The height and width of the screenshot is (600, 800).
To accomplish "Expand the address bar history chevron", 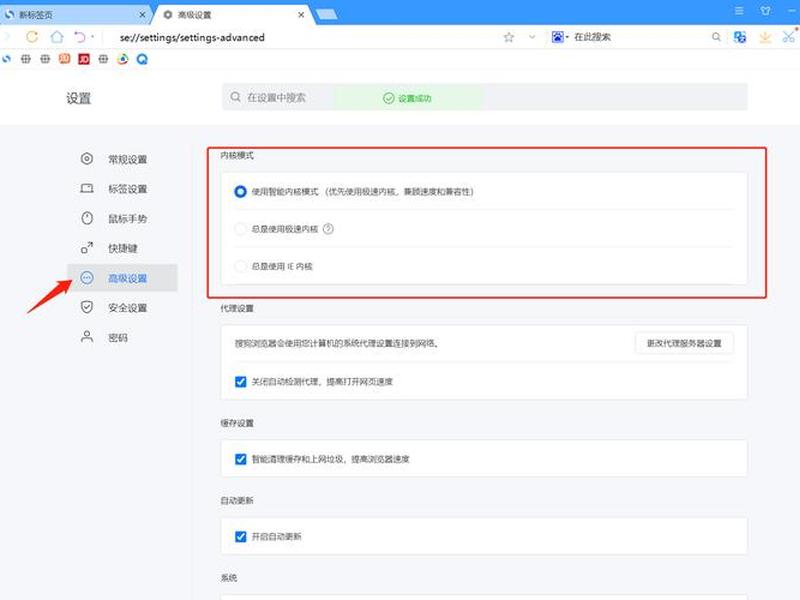I will click(532, 37).
